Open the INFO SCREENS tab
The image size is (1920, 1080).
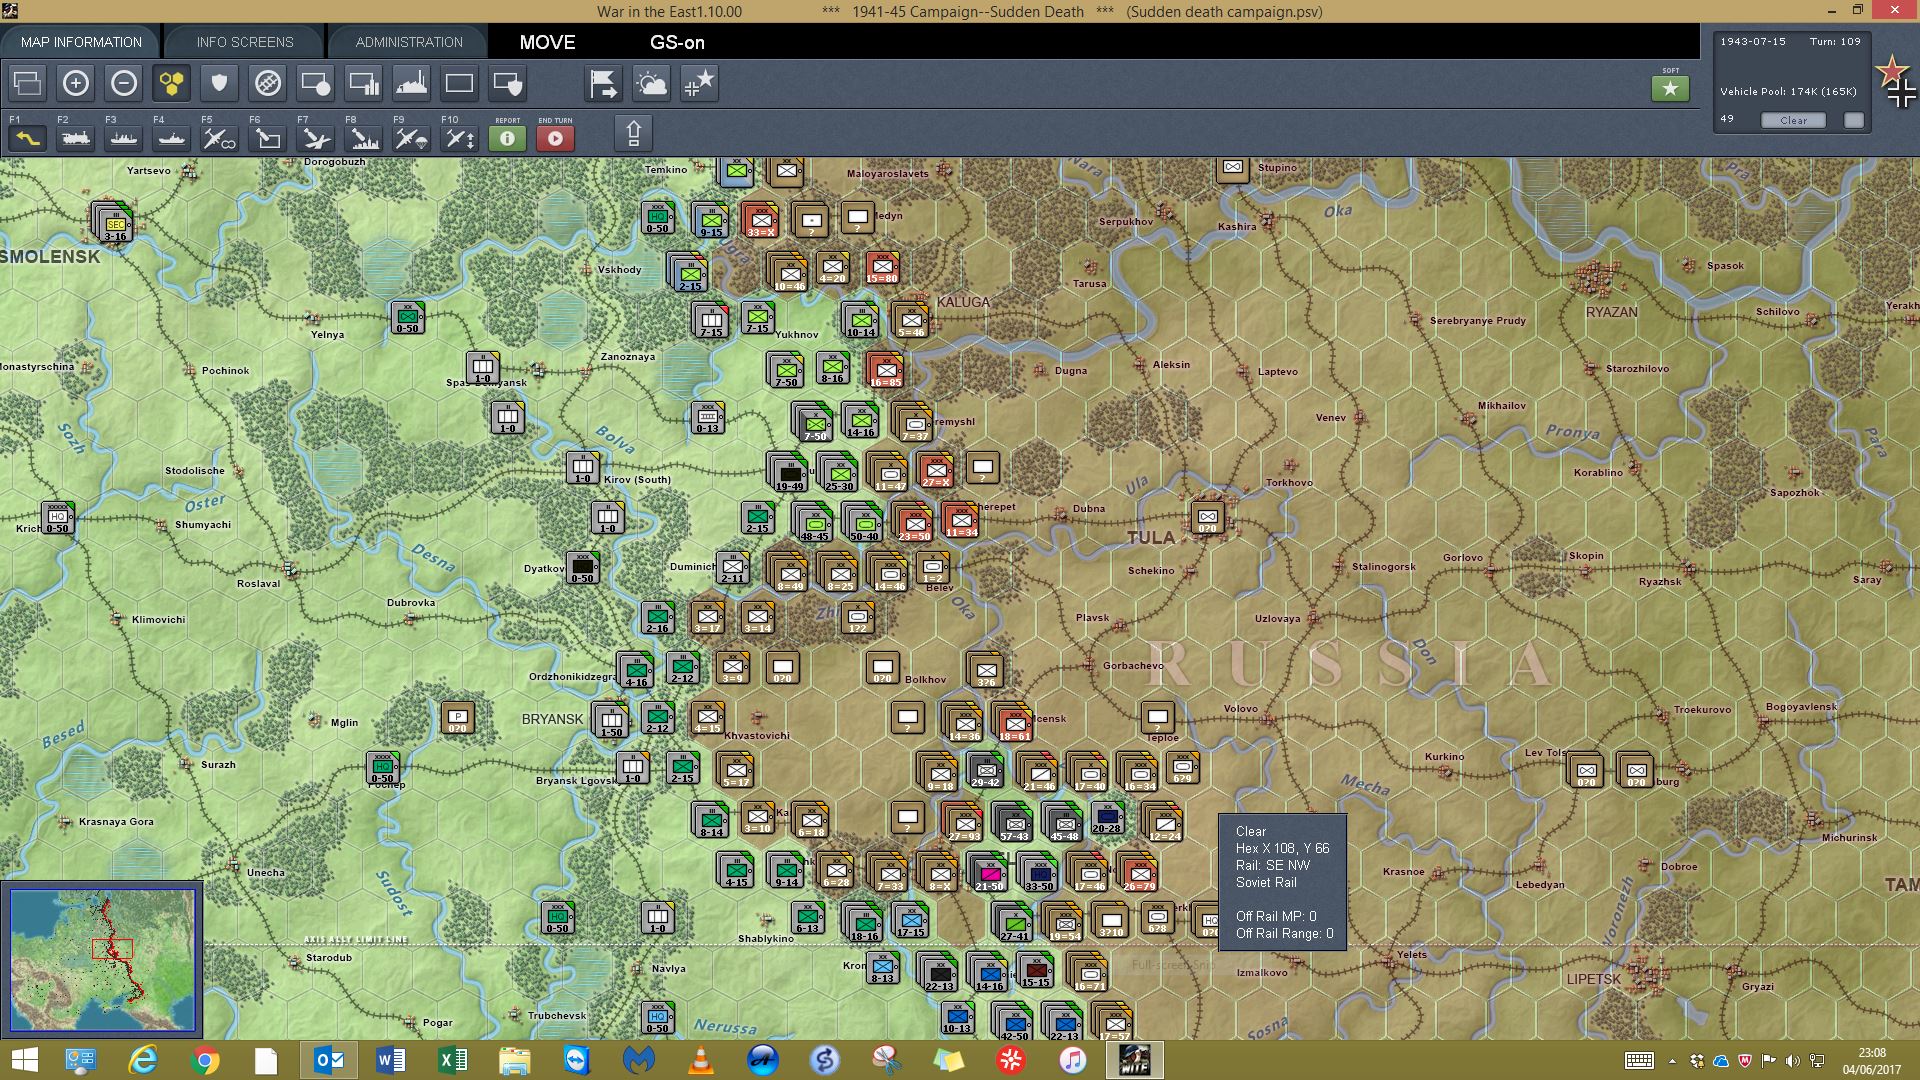tap(245, 42)
